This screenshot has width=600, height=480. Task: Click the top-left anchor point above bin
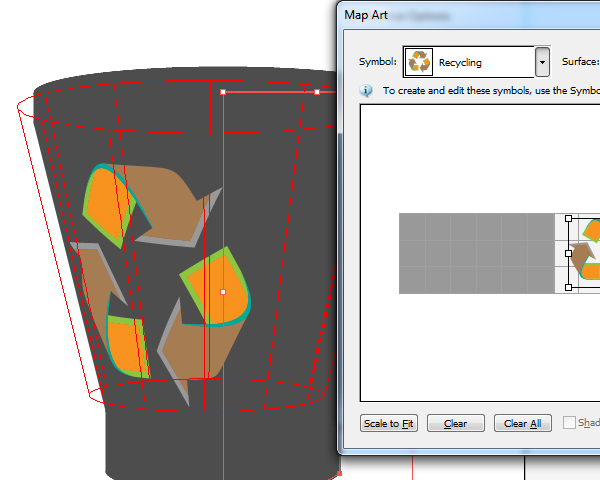tap(223, 92)
